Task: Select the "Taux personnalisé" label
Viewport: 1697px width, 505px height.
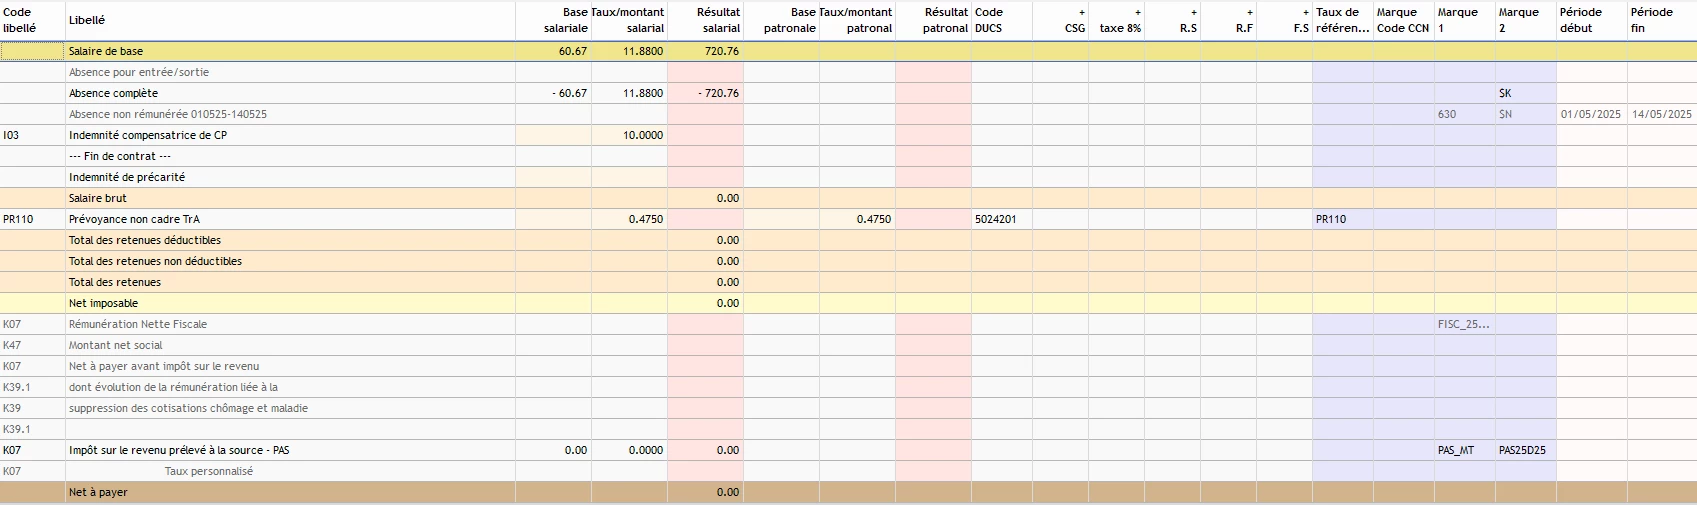Action: click(209, 471)
